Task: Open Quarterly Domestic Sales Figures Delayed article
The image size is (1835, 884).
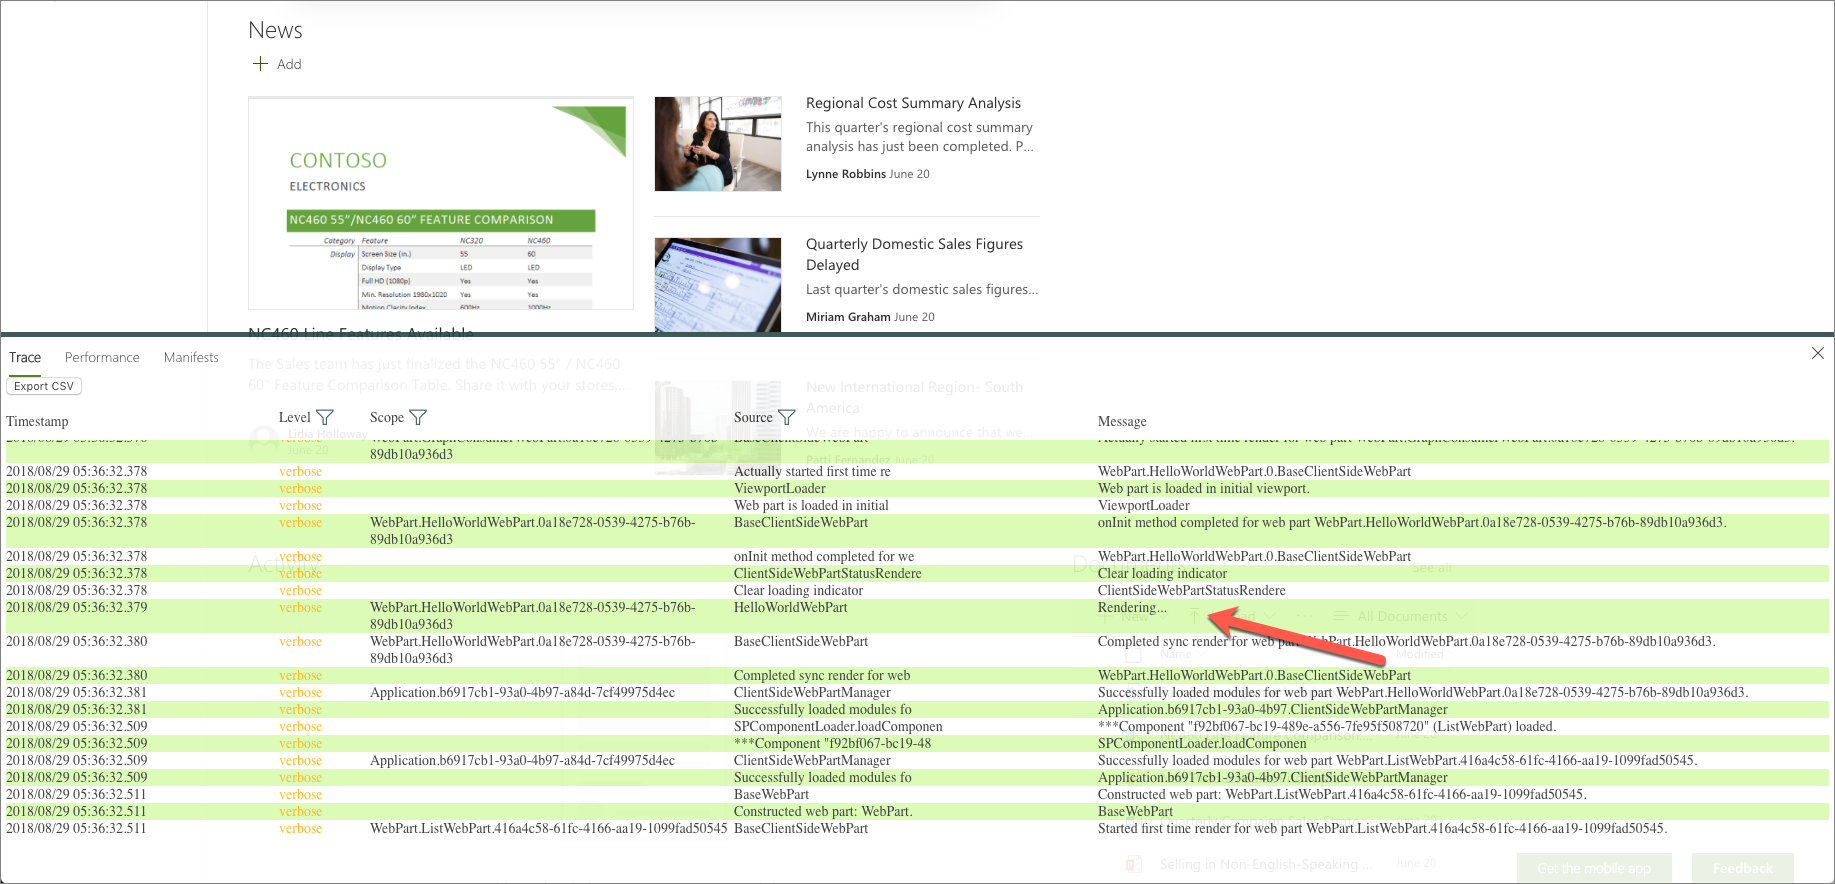Action: point(914,254)
